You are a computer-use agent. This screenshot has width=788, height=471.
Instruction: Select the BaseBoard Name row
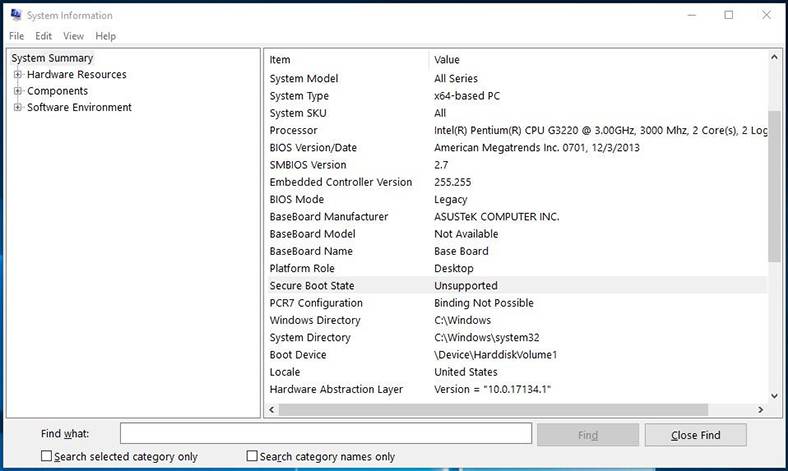point(517,251)
